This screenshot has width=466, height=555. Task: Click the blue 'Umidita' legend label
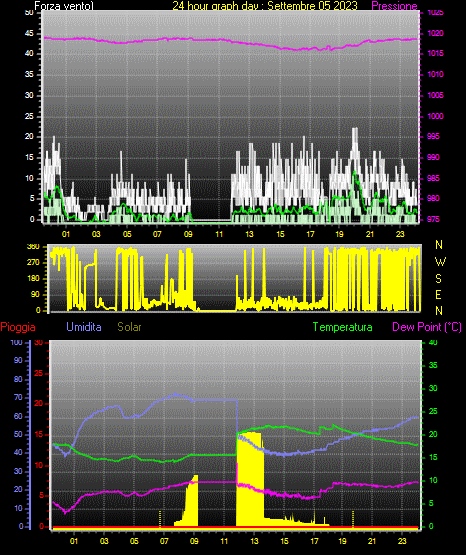tap(84, 327)
